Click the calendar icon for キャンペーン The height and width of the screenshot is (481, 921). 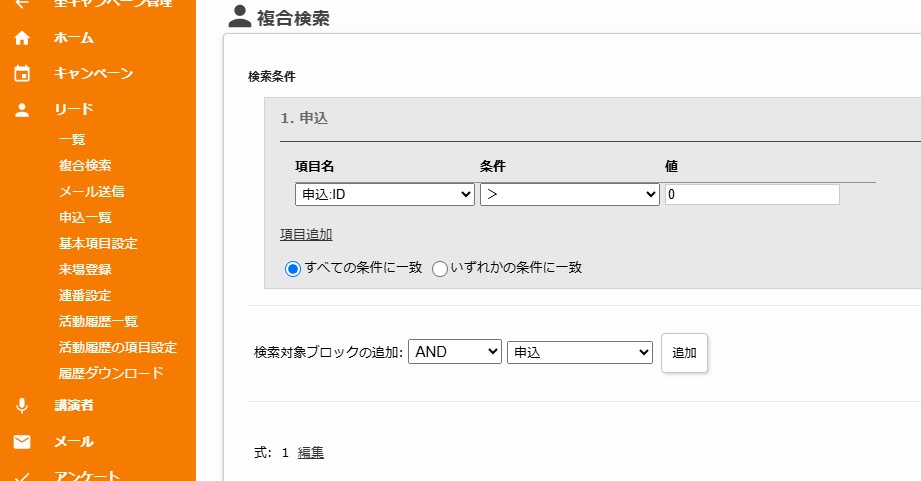point(22,74)
